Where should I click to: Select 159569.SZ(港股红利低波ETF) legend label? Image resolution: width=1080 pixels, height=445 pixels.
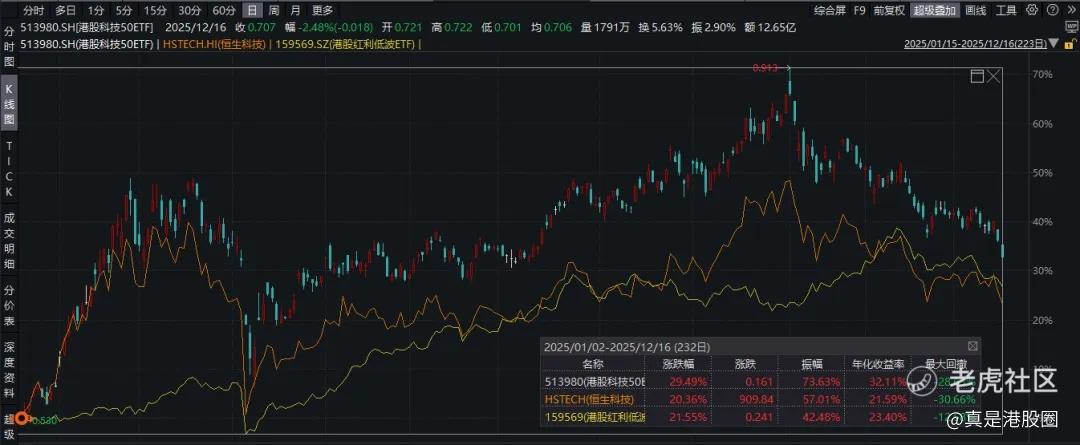point(344,44)
